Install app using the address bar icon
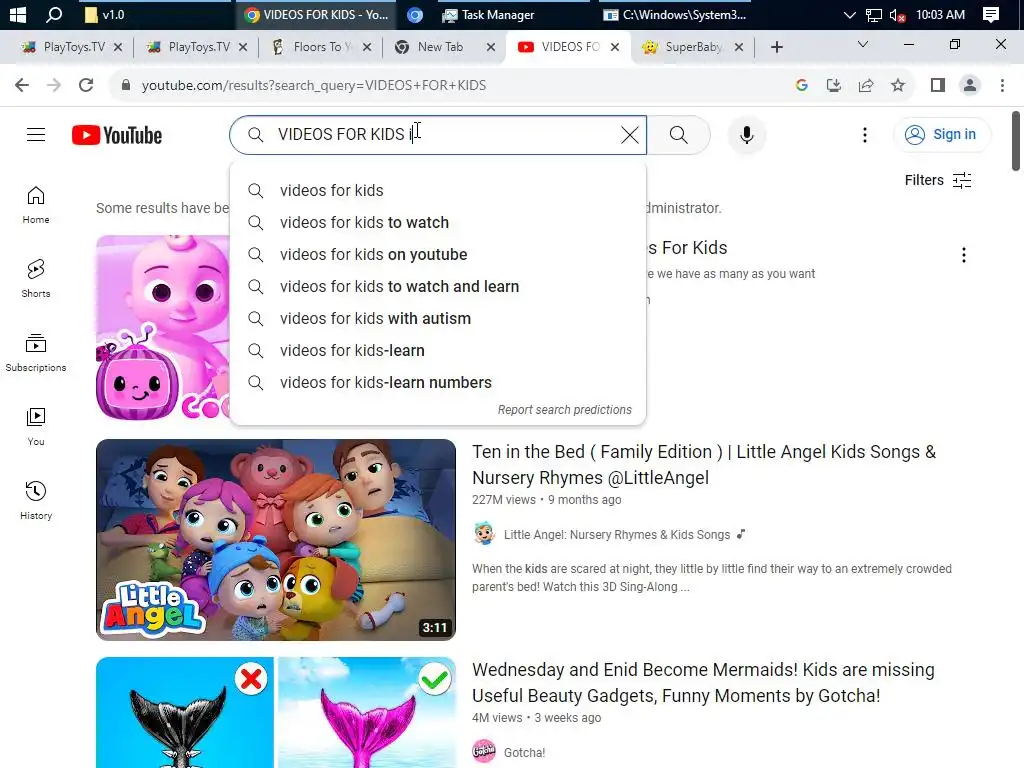Image resolution: width=1024 pixels, height=768 pixels. (833, 85)
